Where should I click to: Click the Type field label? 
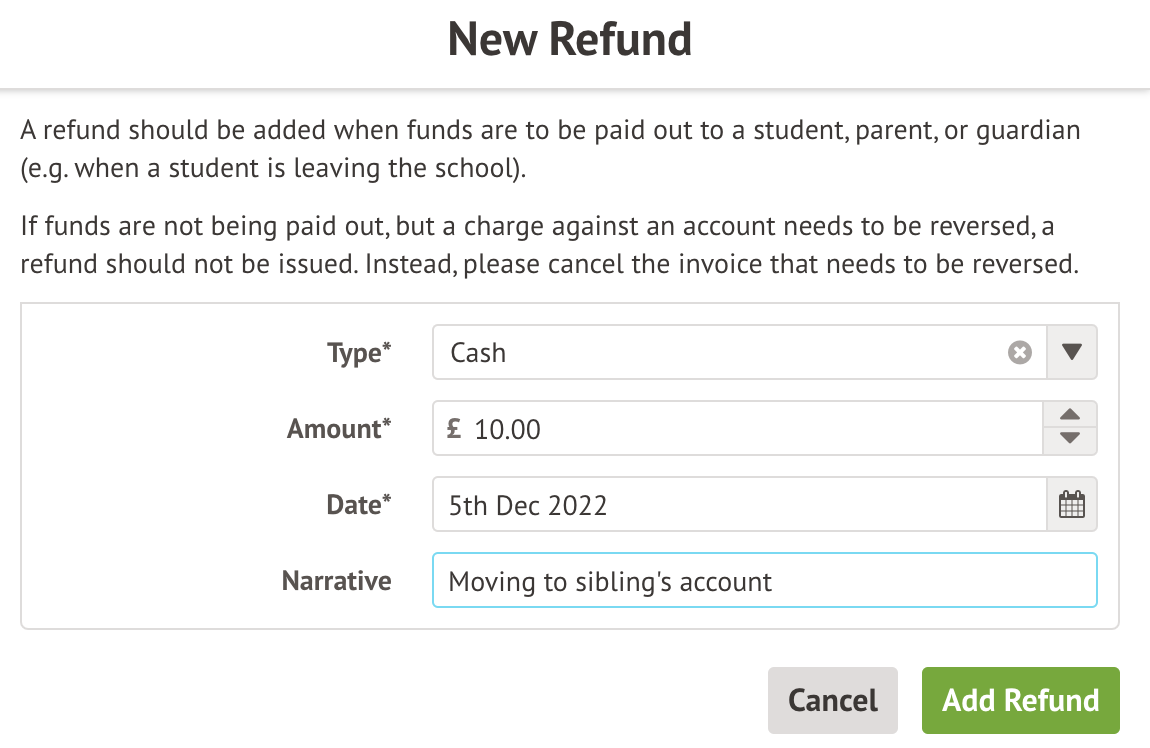[354, 353]
